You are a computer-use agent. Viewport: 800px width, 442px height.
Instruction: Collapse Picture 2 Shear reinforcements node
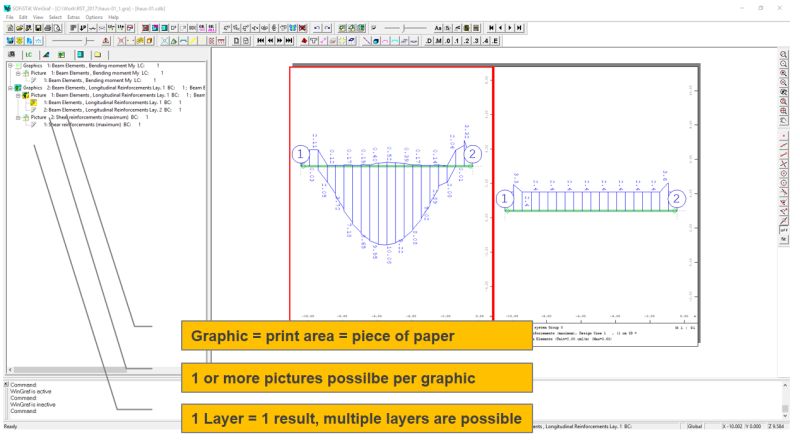(18, 117)
